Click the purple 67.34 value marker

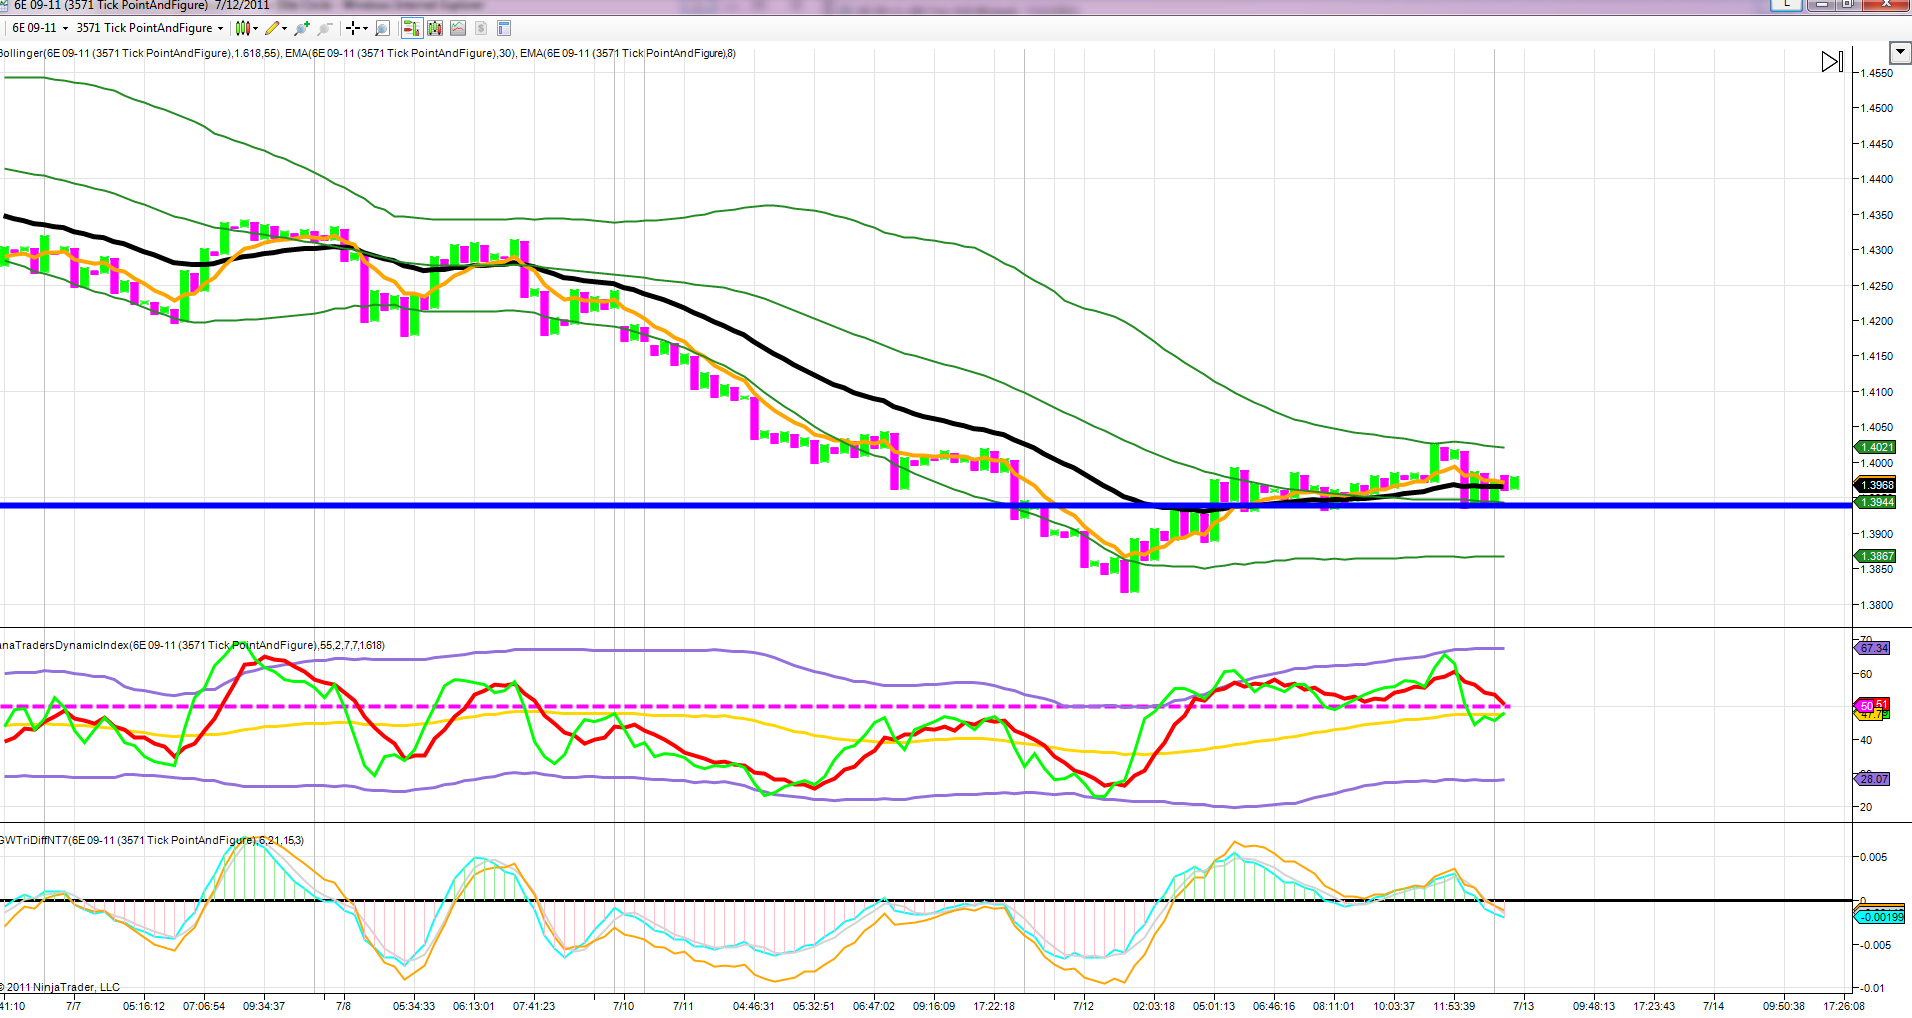coord(1873,648)
